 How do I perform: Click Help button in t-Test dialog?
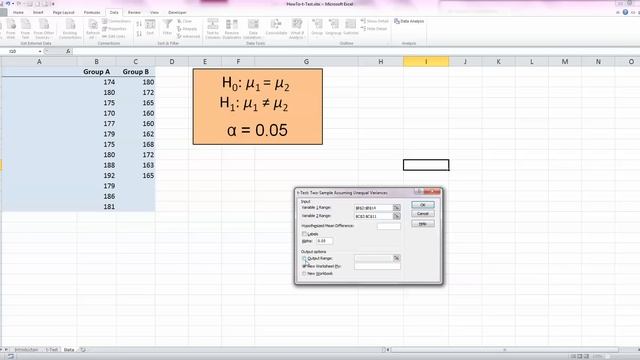423,224
